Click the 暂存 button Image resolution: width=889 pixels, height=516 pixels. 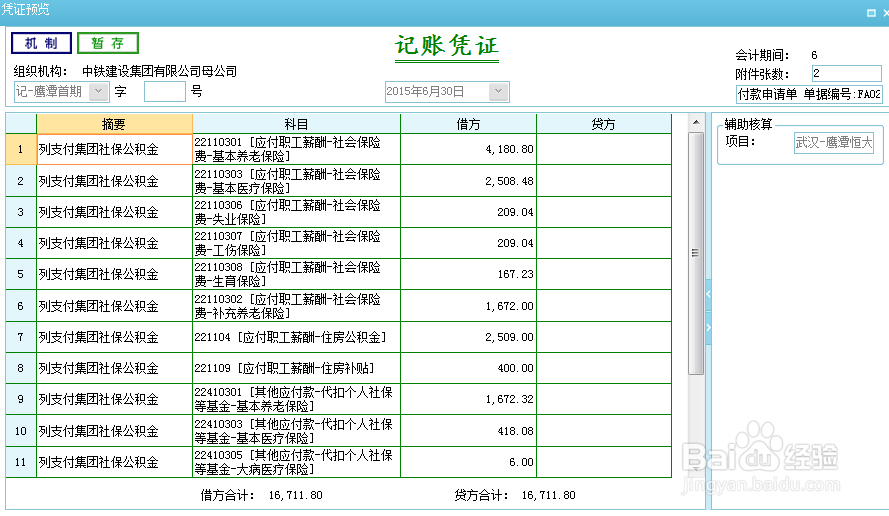108,43
